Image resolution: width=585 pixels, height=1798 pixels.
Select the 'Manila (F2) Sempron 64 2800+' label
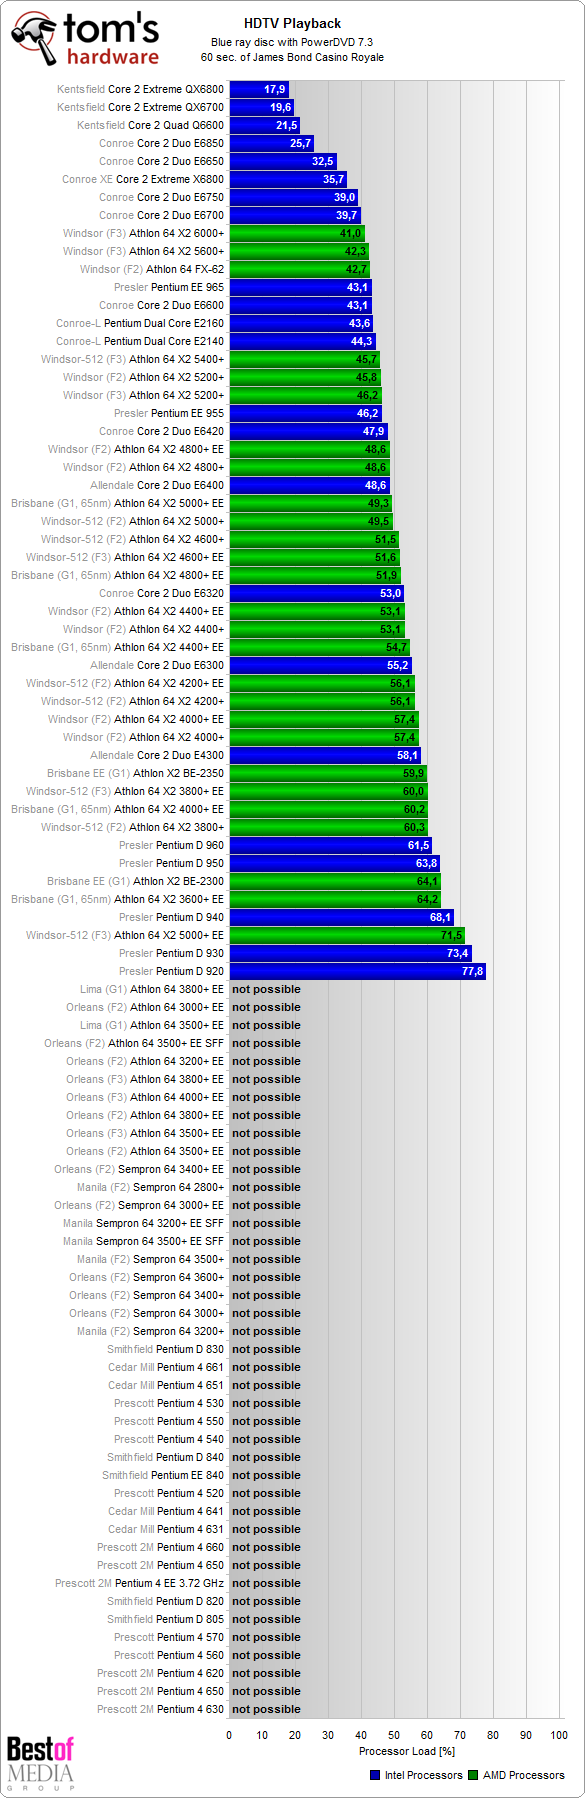(x=150, y=1187)
